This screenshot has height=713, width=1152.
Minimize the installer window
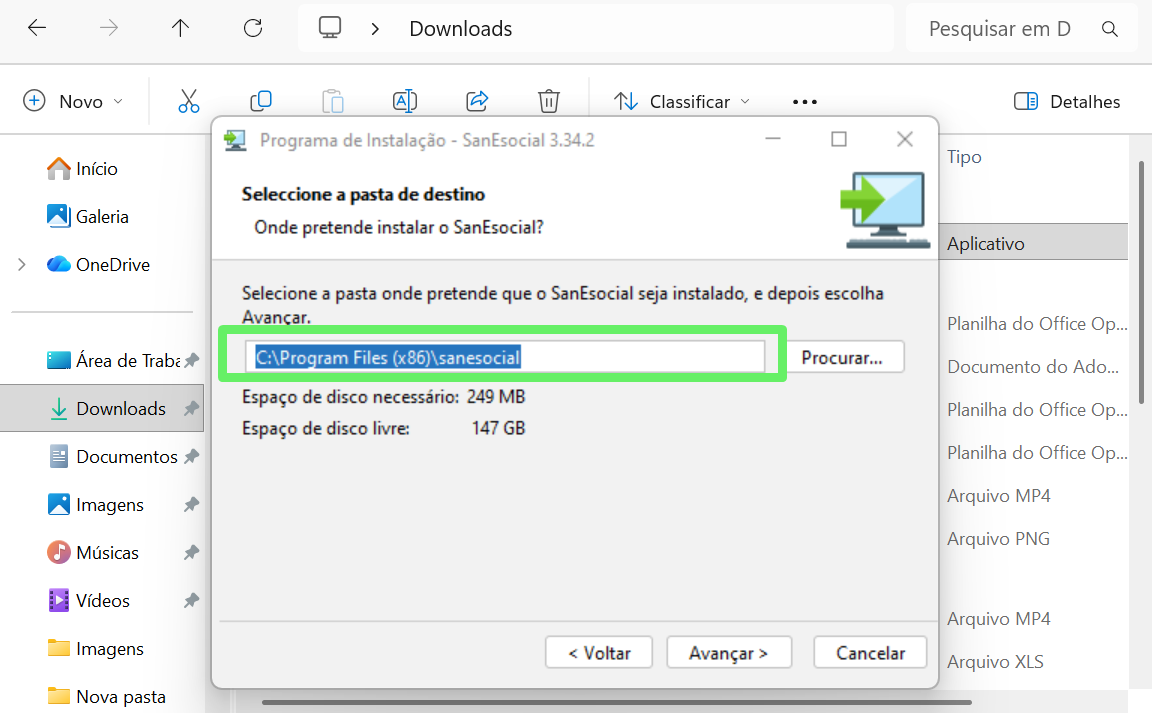click(x=773, y=139)
